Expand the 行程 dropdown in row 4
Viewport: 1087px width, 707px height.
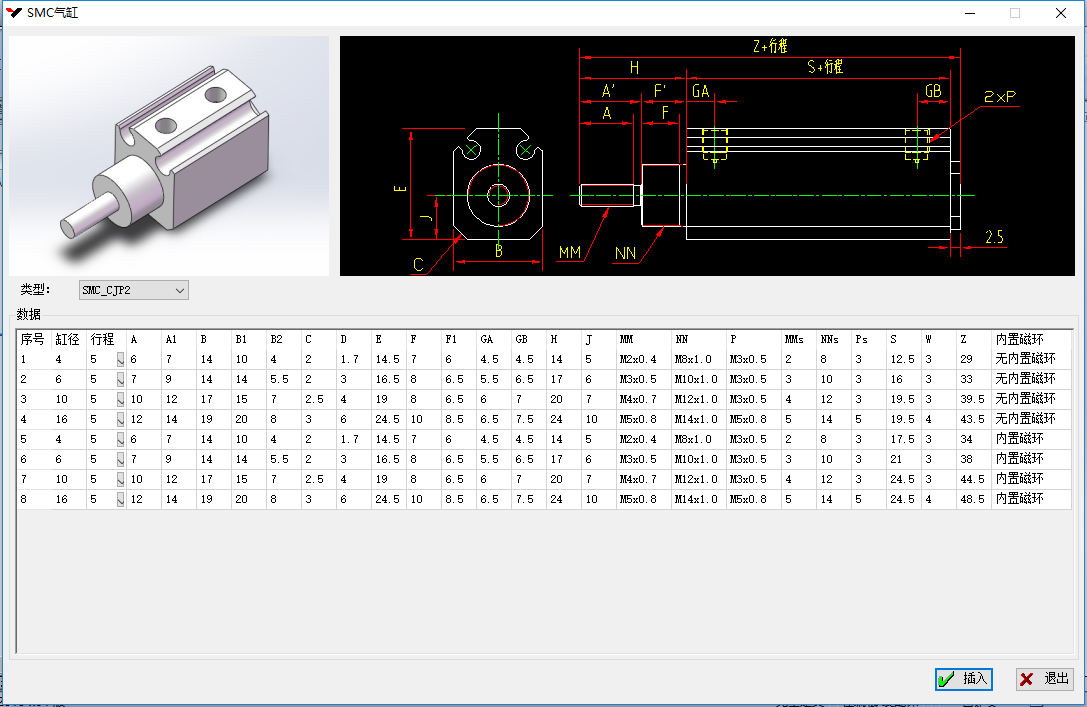(121, 419)
